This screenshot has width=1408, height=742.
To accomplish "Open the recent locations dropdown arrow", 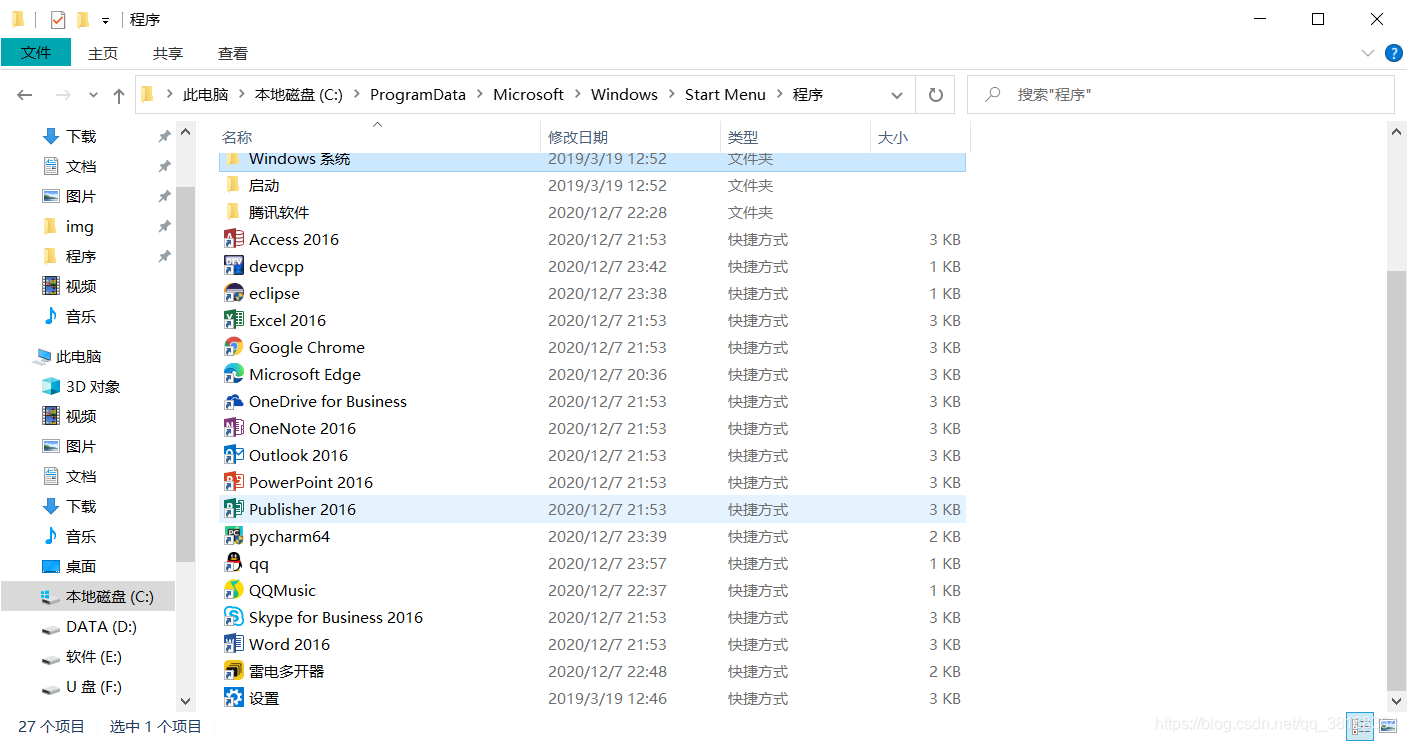I will click(93, 95).
